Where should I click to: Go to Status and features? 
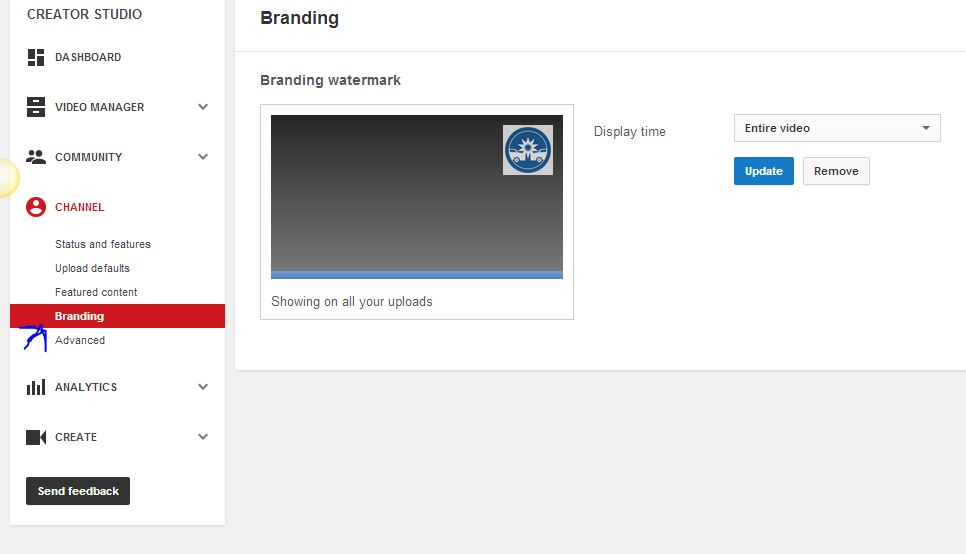tap(103, 244)
